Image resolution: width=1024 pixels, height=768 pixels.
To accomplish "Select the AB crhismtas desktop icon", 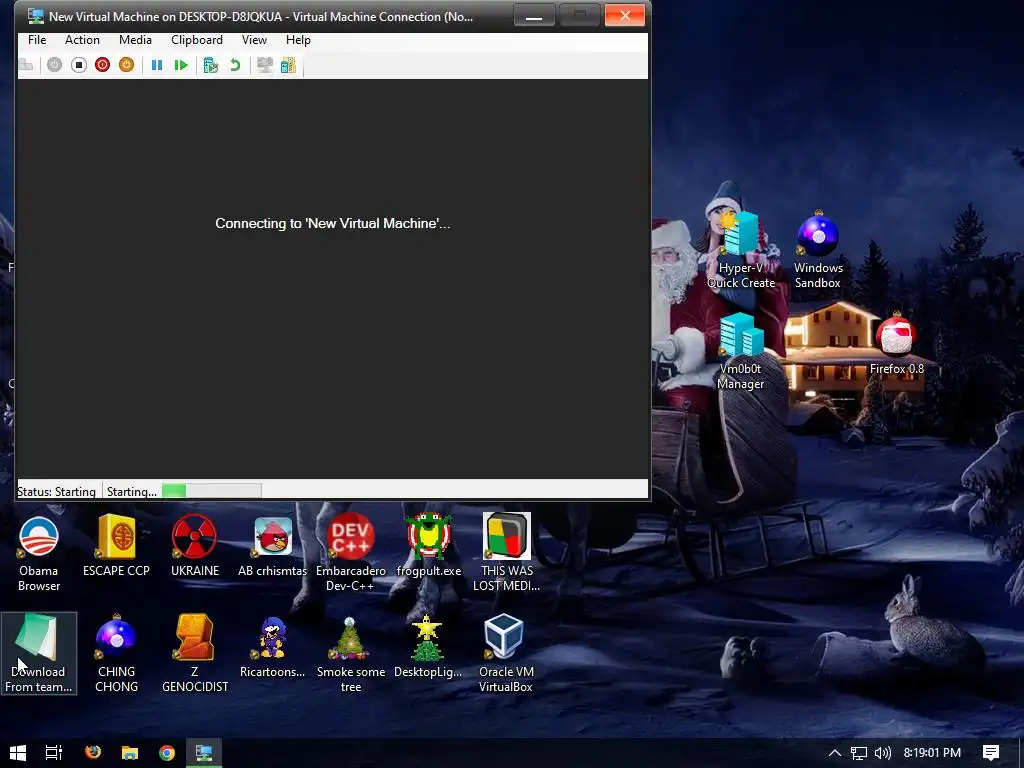I will 272,546.
